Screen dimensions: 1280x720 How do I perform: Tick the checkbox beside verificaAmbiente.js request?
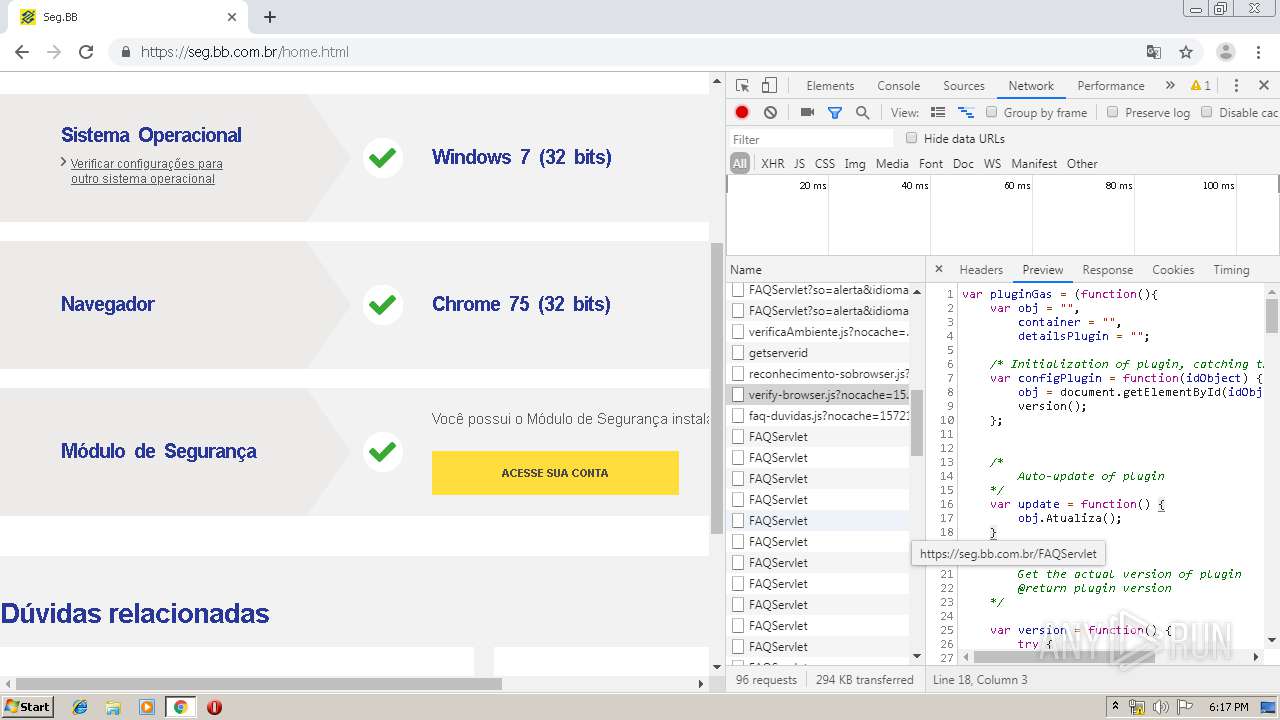point(738,331)
